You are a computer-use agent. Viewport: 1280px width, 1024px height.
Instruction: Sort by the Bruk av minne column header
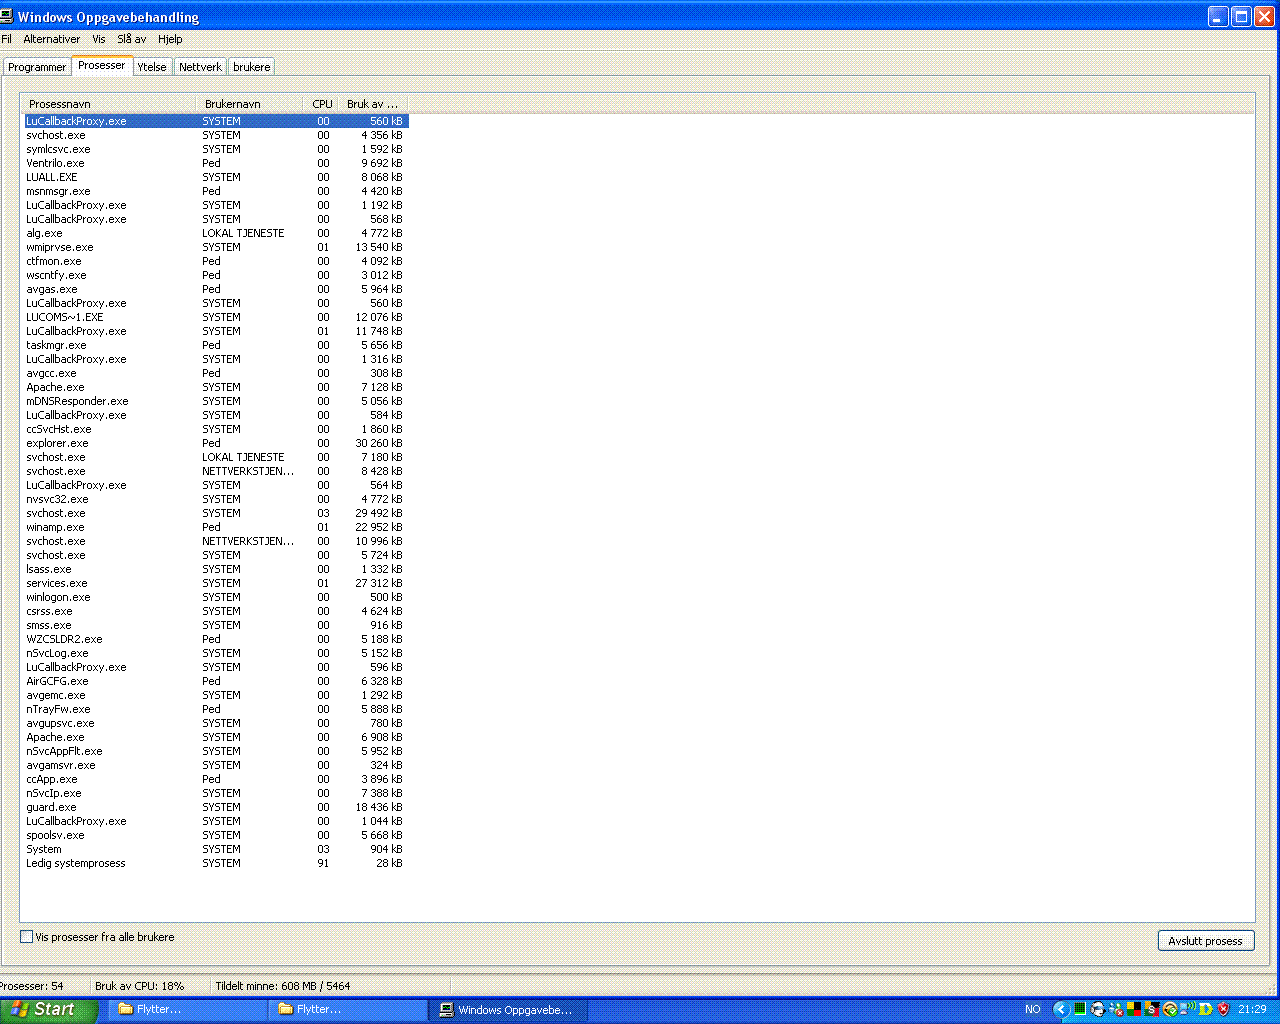click(x=373, y=104)
